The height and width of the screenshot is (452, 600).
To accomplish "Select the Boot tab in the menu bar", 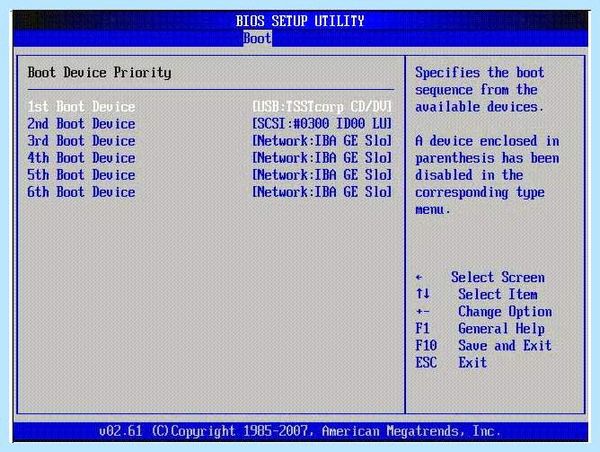I will pos(257,38).
